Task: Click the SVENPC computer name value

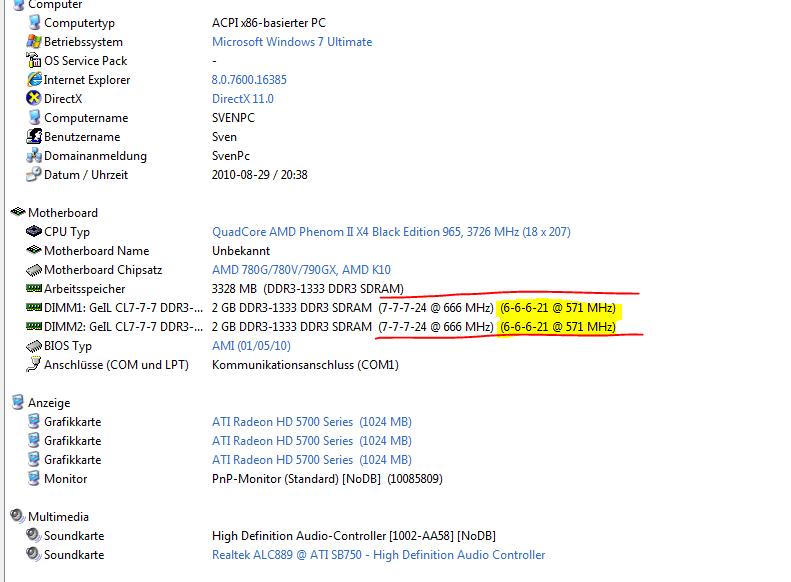Action: 233,118
